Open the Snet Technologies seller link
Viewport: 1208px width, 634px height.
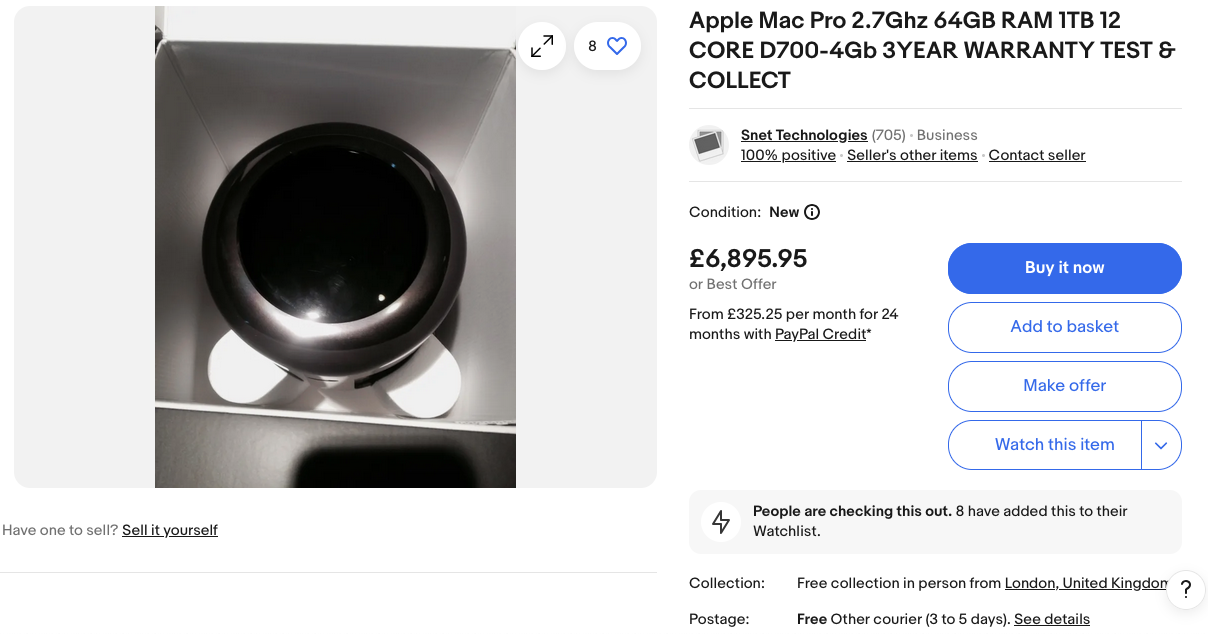pyautogui.click(x=804, y=135)
